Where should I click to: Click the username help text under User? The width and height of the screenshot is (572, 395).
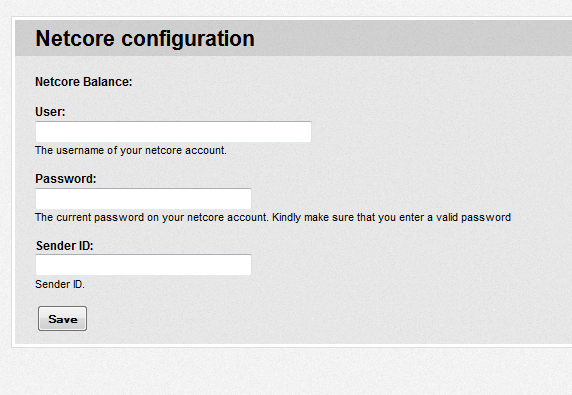131,150
